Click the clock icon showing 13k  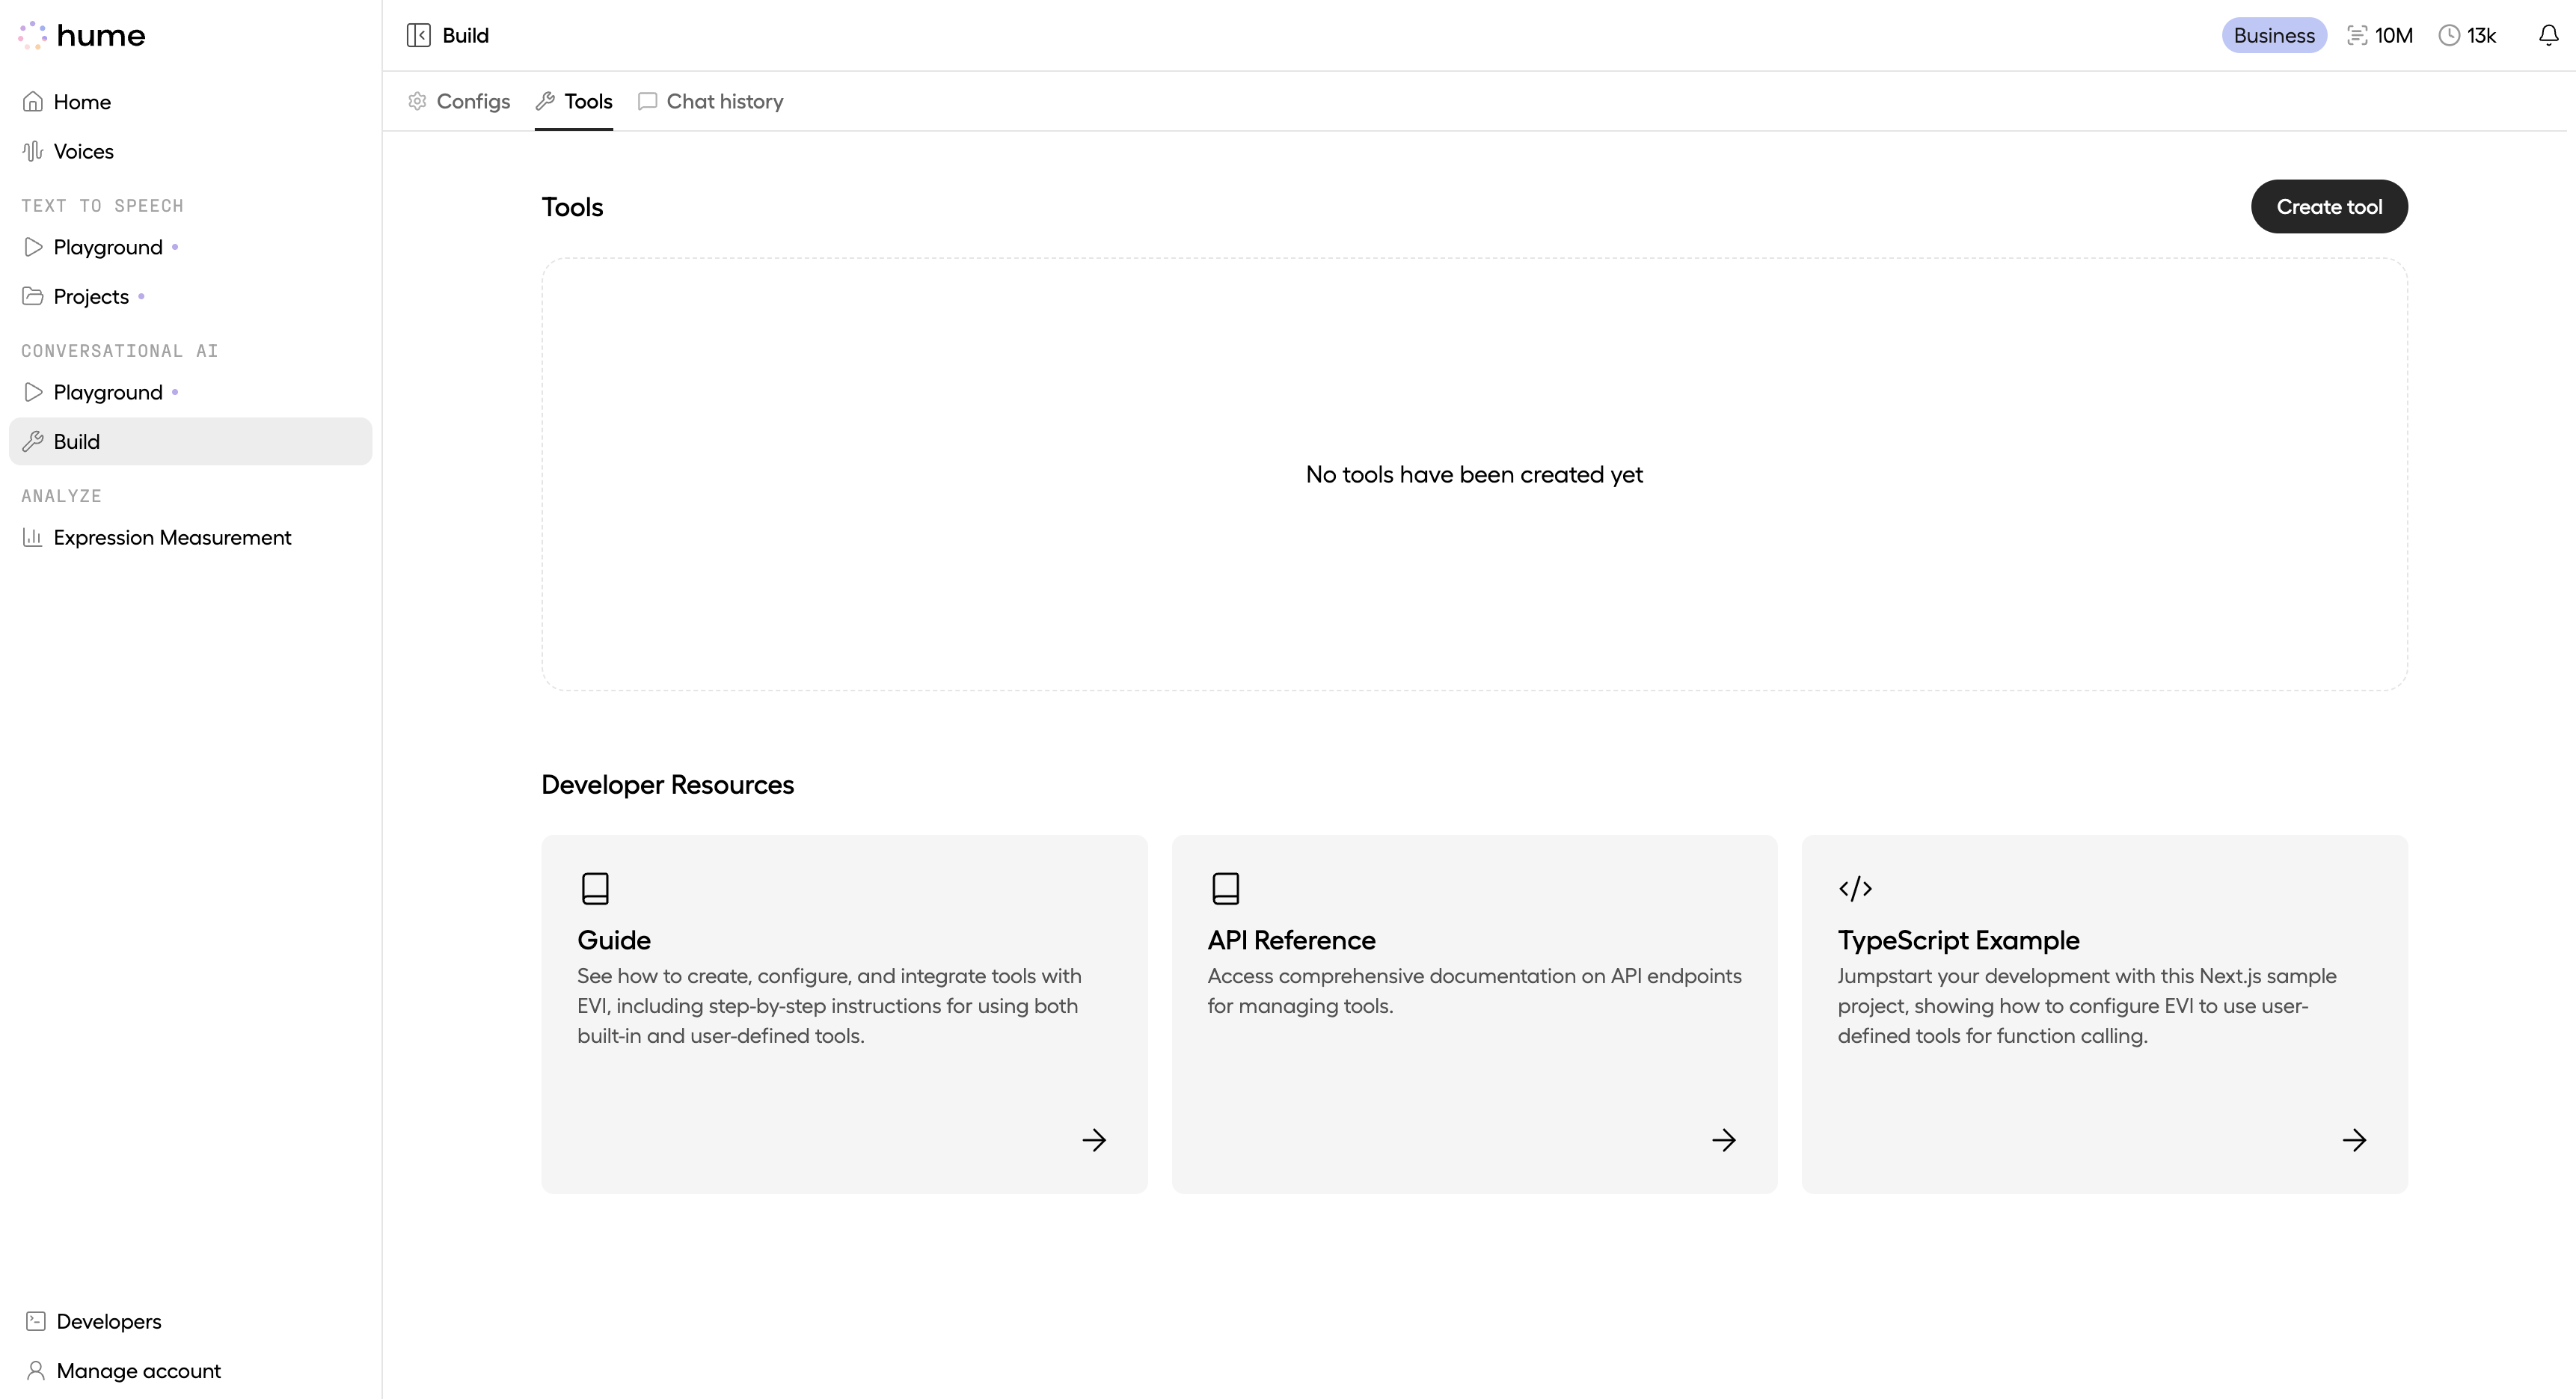[2449, 34]
